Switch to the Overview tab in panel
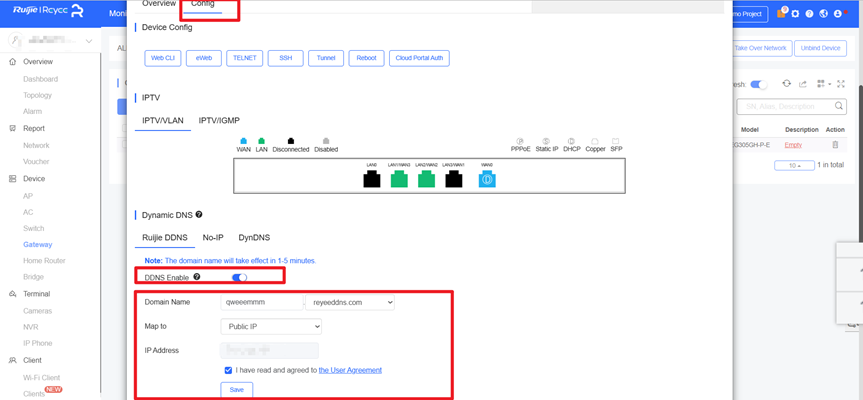This screenshot has width=863, height=400. pyautogui.click(x=159, y=4)
